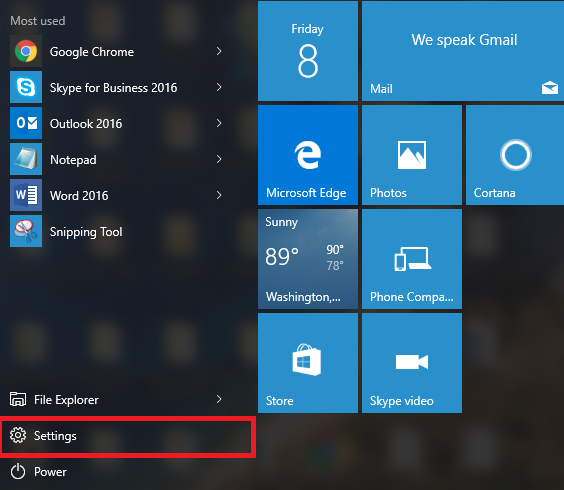This screenshot has height=490, width=564.
Task: Expand the Word 2016 jump list arrow
Action: (x=219, y=195)
